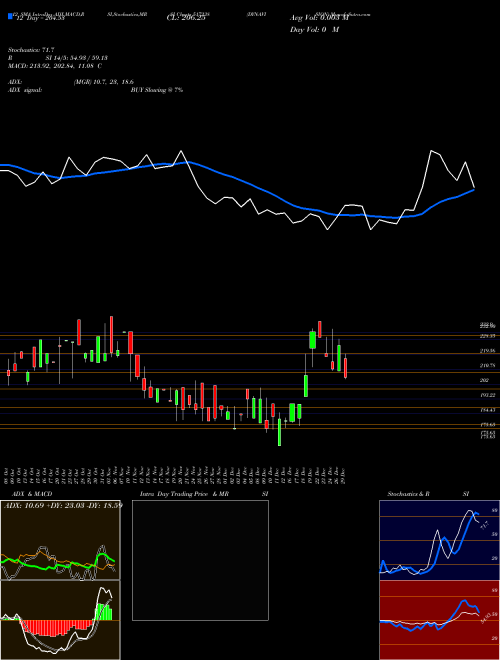
Task: Click the 184.43 price level label
Action: click(x=488, y=410)
